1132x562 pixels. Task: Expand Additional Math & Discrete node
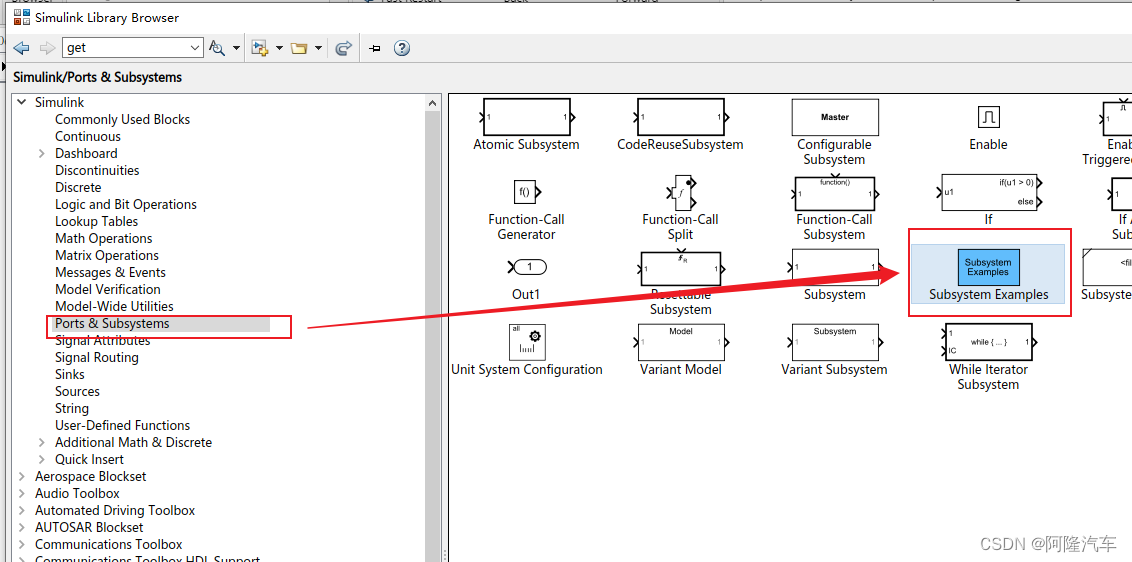click(x=41, y=443)
